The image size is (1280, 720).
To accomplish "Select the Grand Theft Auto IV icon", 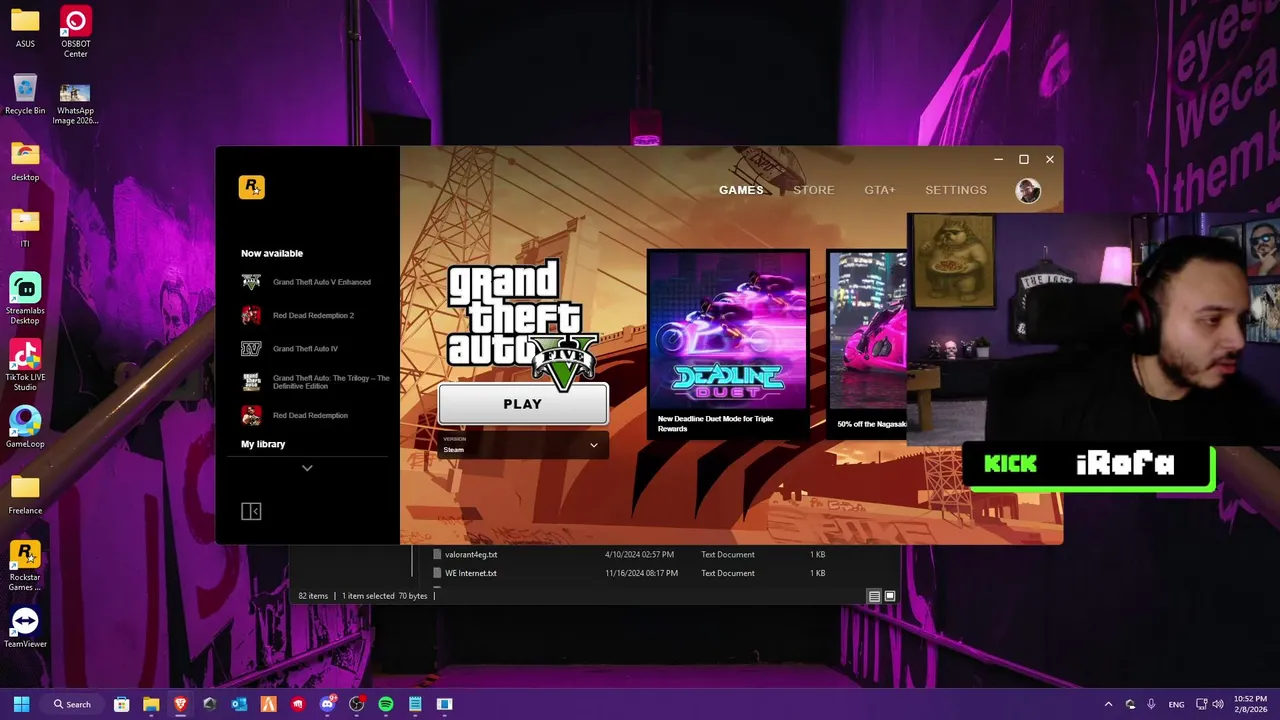I will [251, 349].
